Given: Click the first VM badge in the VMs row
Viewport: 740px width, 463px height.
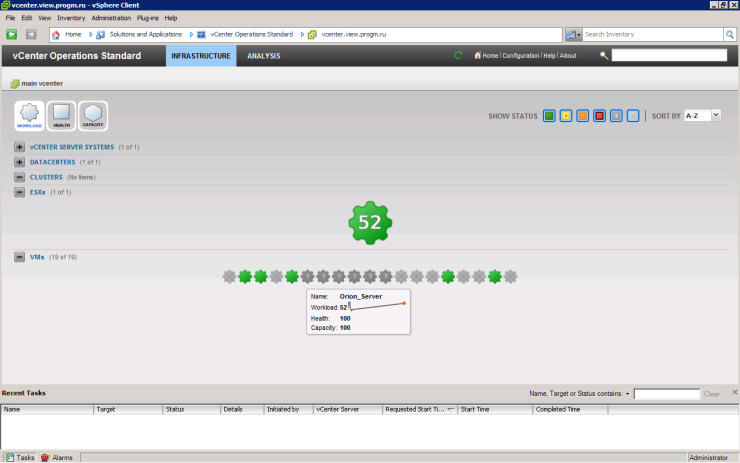Looking at the screenshot, I should point(229,277).
